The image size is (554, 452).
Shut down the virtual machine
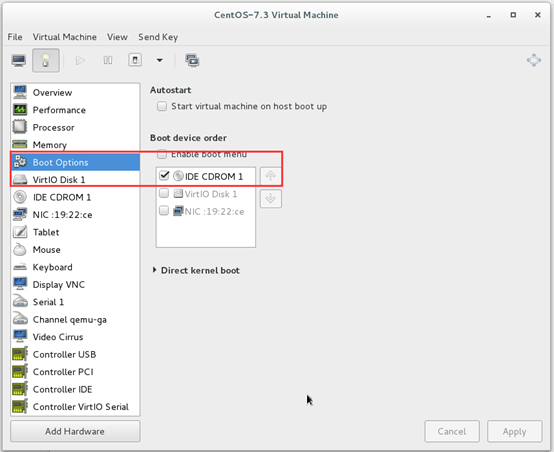pos(135,60)
